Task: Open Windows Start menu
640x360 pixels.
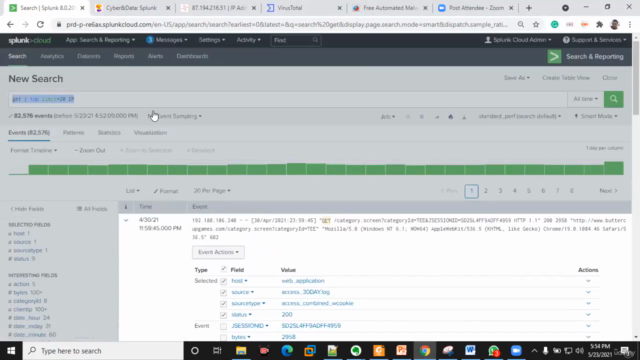Action: pyautogui.click(x=11, y=351)
